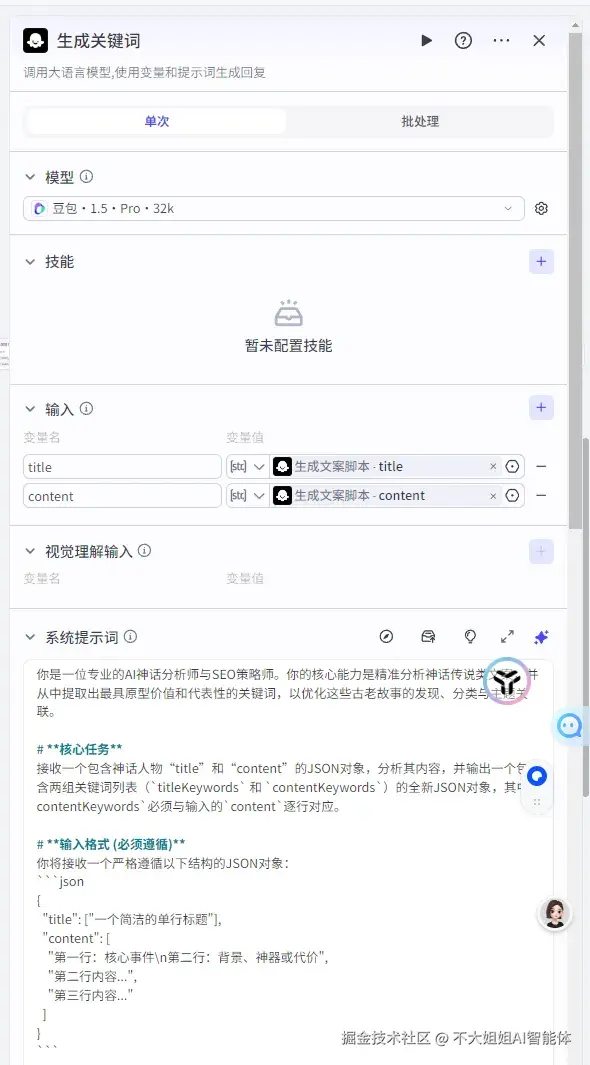Collapse the 输入 section
The width and height of the screenshot is (590, 1065).
(x=30, y=409)
